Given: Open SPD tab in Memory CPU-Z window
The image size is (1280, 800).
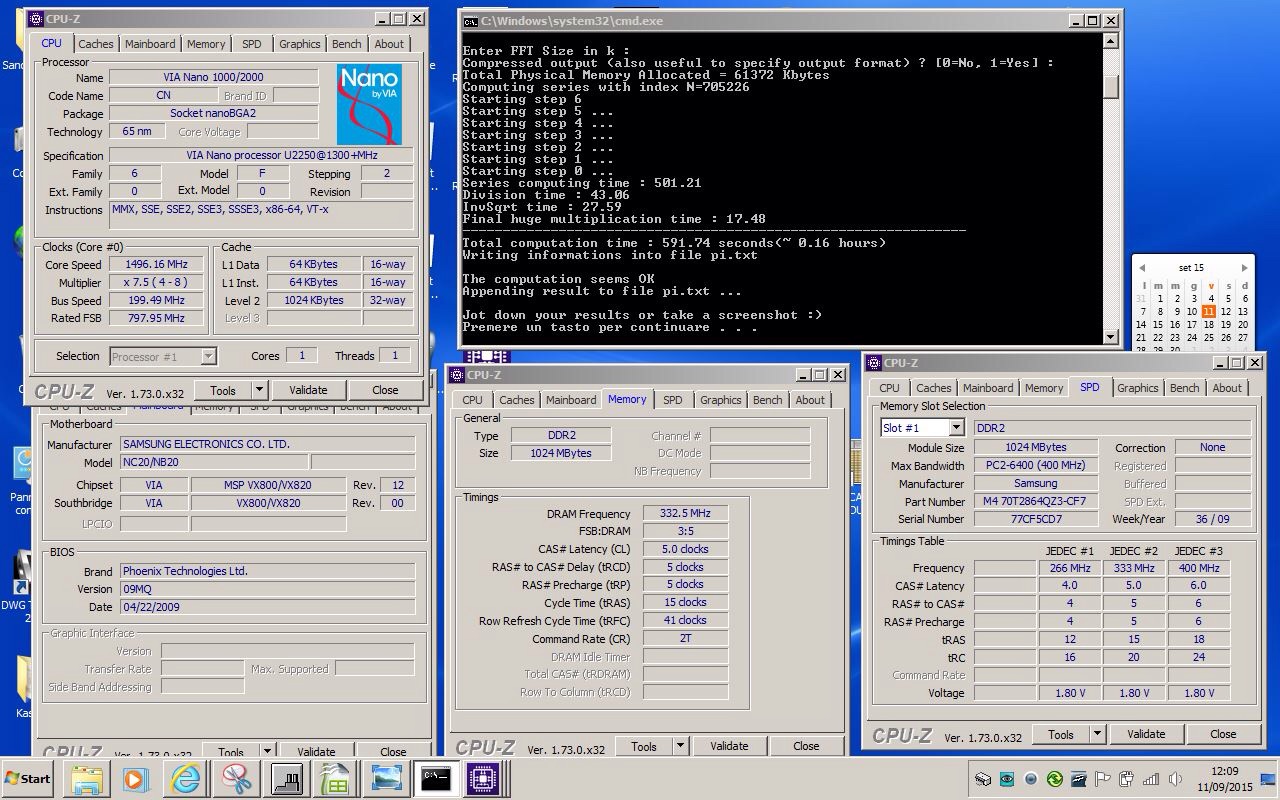Looking at the screenshot, I should click(x=673, y=400).
